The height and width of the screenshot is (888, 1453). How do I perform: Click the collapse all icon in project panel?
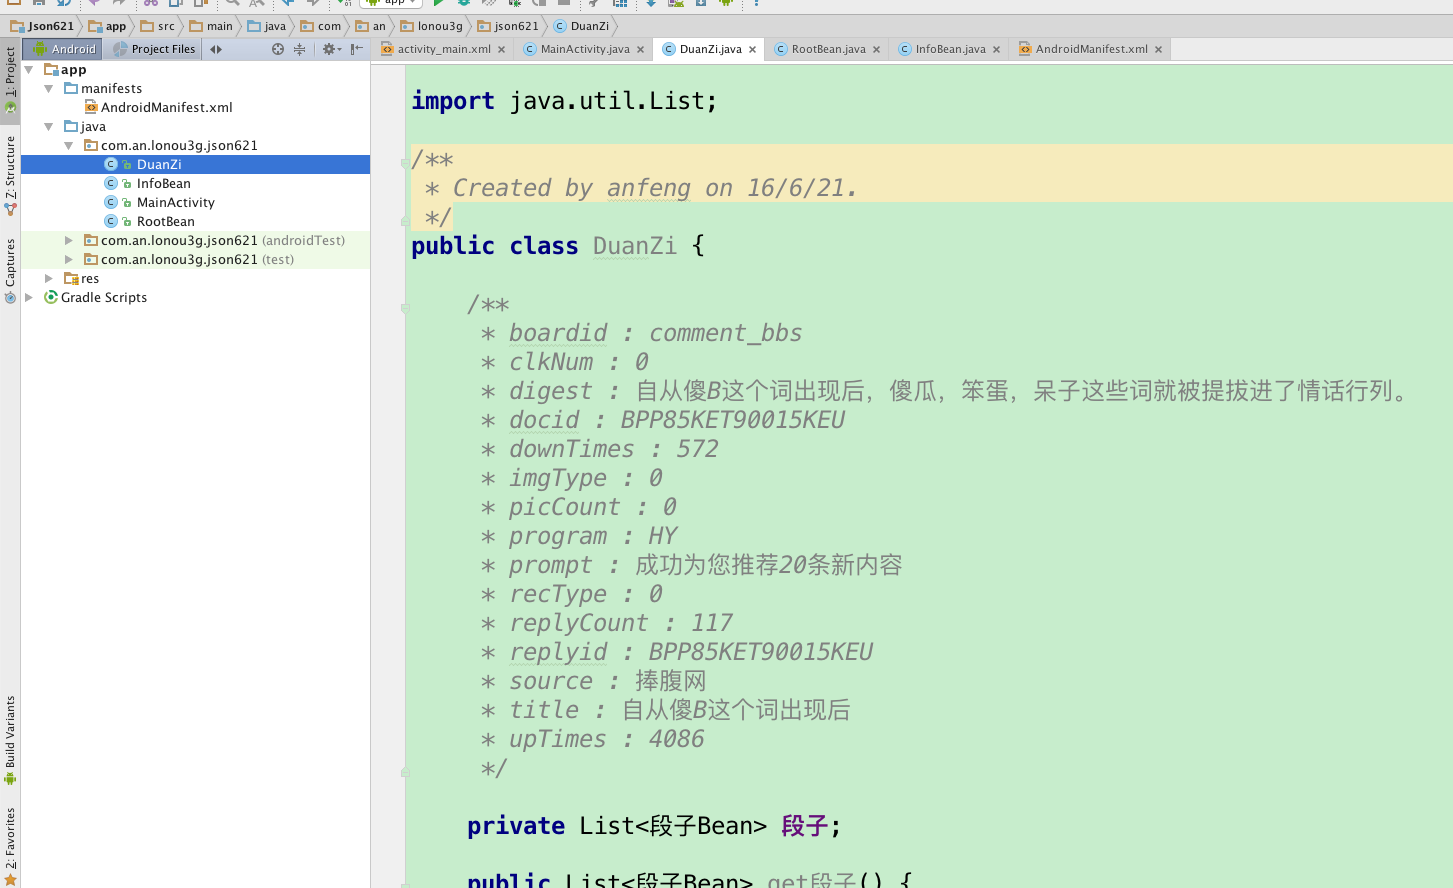pyautogui.click(x=299, y=49)
